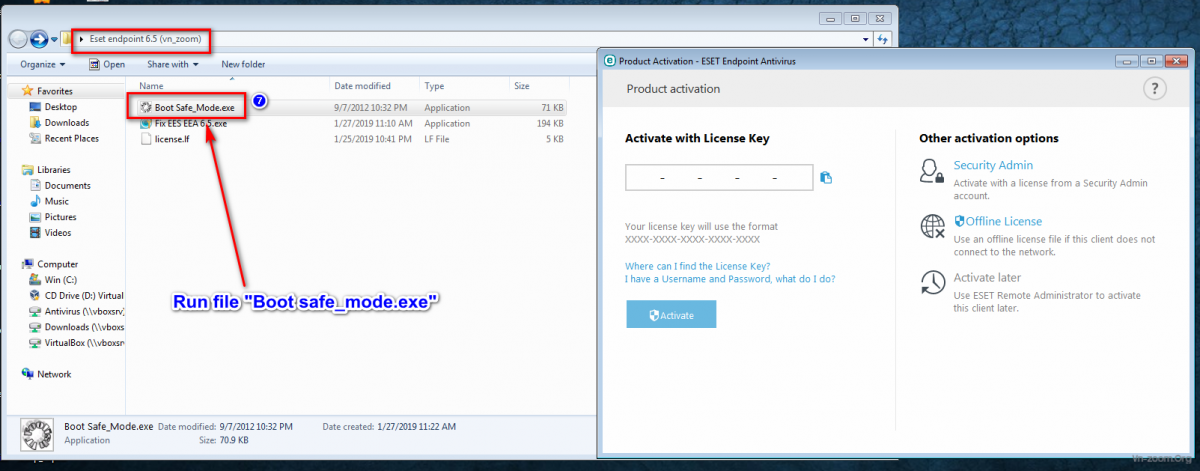This screenshot has width=1200, height=471.
Task: Sort files by Date modified column
Action: click(362, 86)
